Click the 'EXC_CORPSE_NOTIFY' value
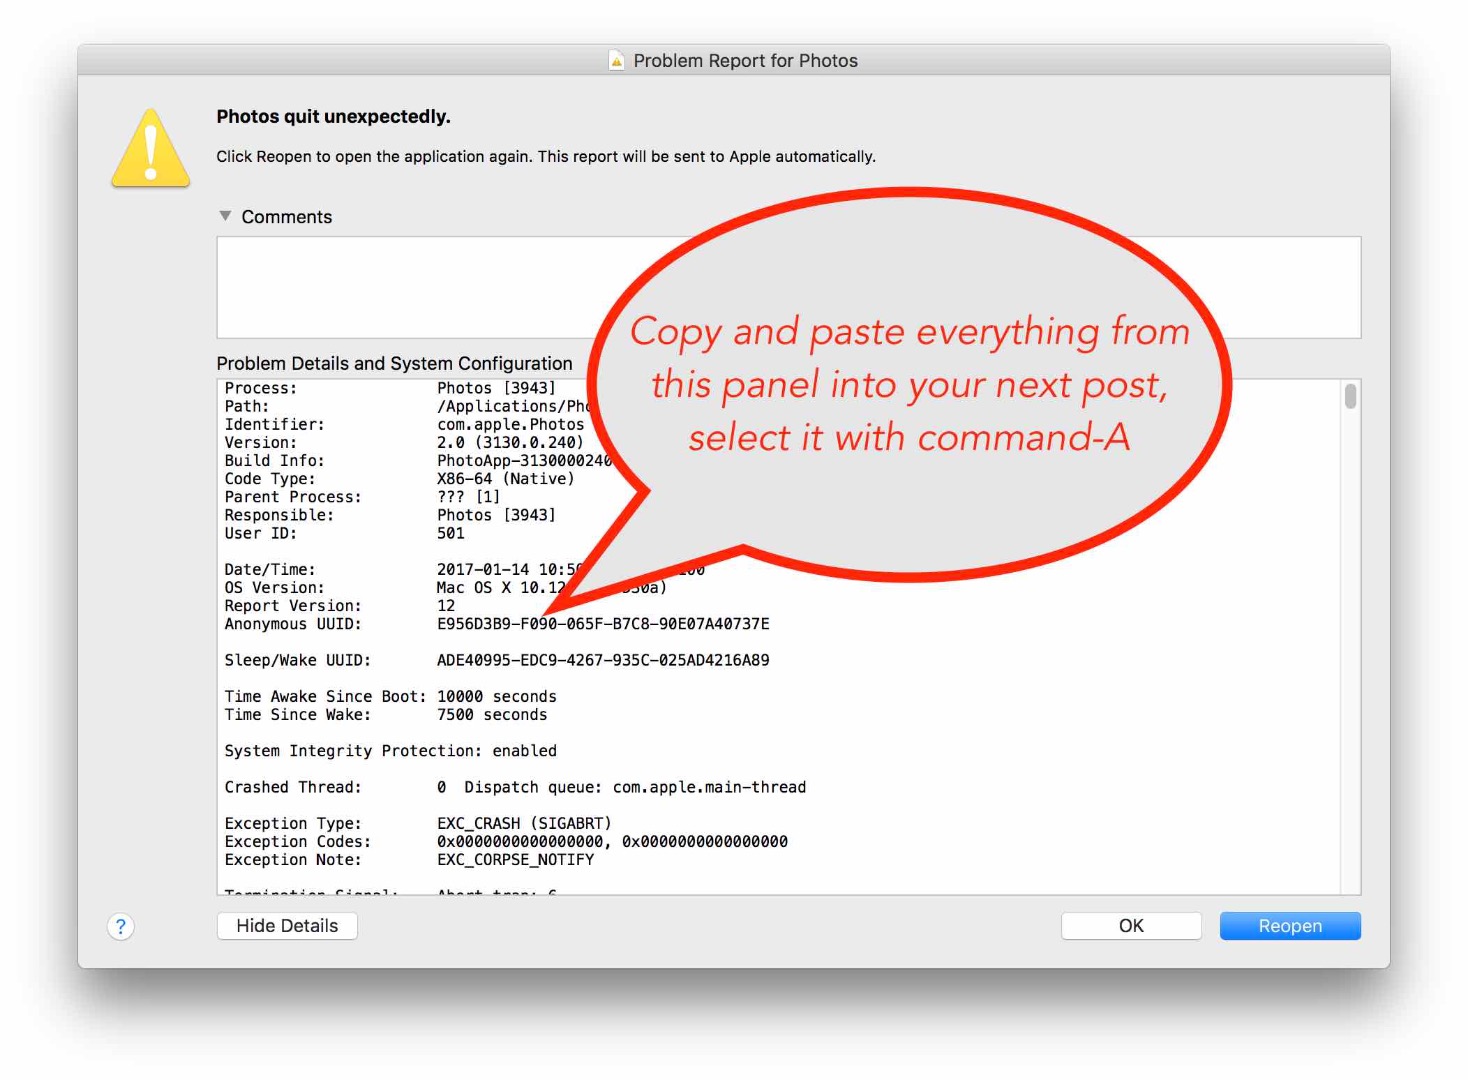1468x1080 pixels. [515, 860]
